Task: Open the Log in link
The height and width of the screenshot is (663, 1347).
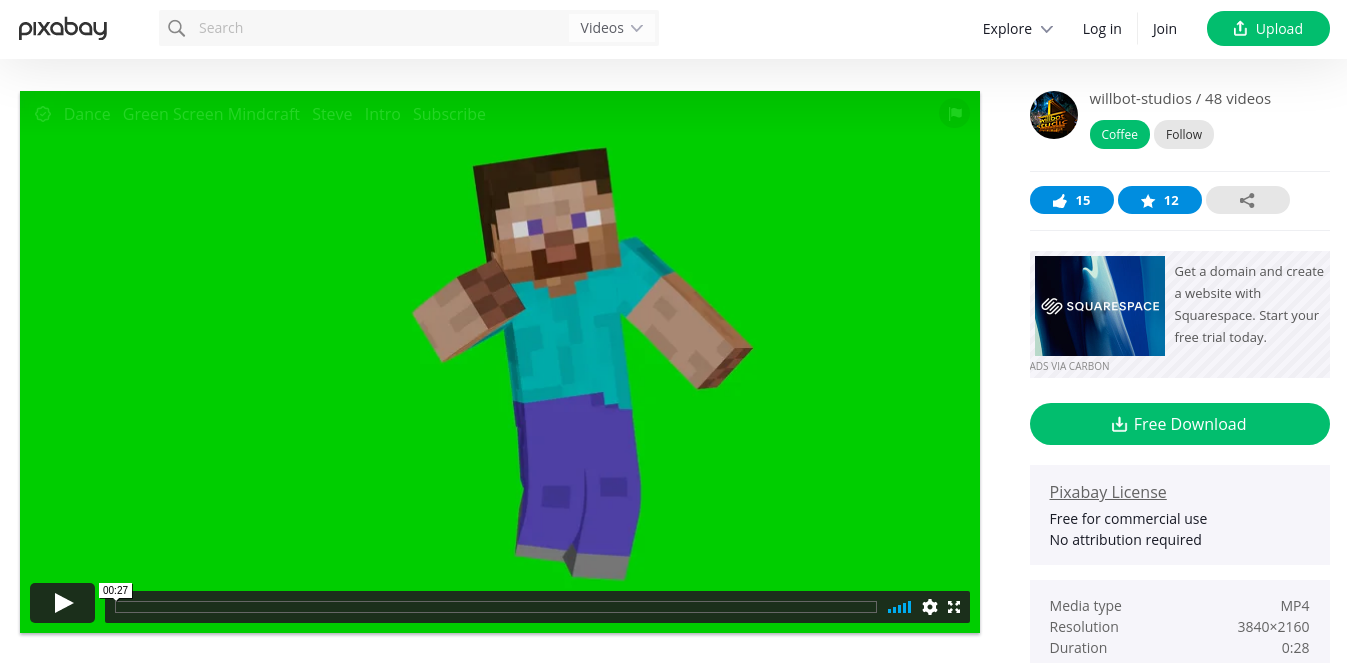Action: click(1102, 29)
